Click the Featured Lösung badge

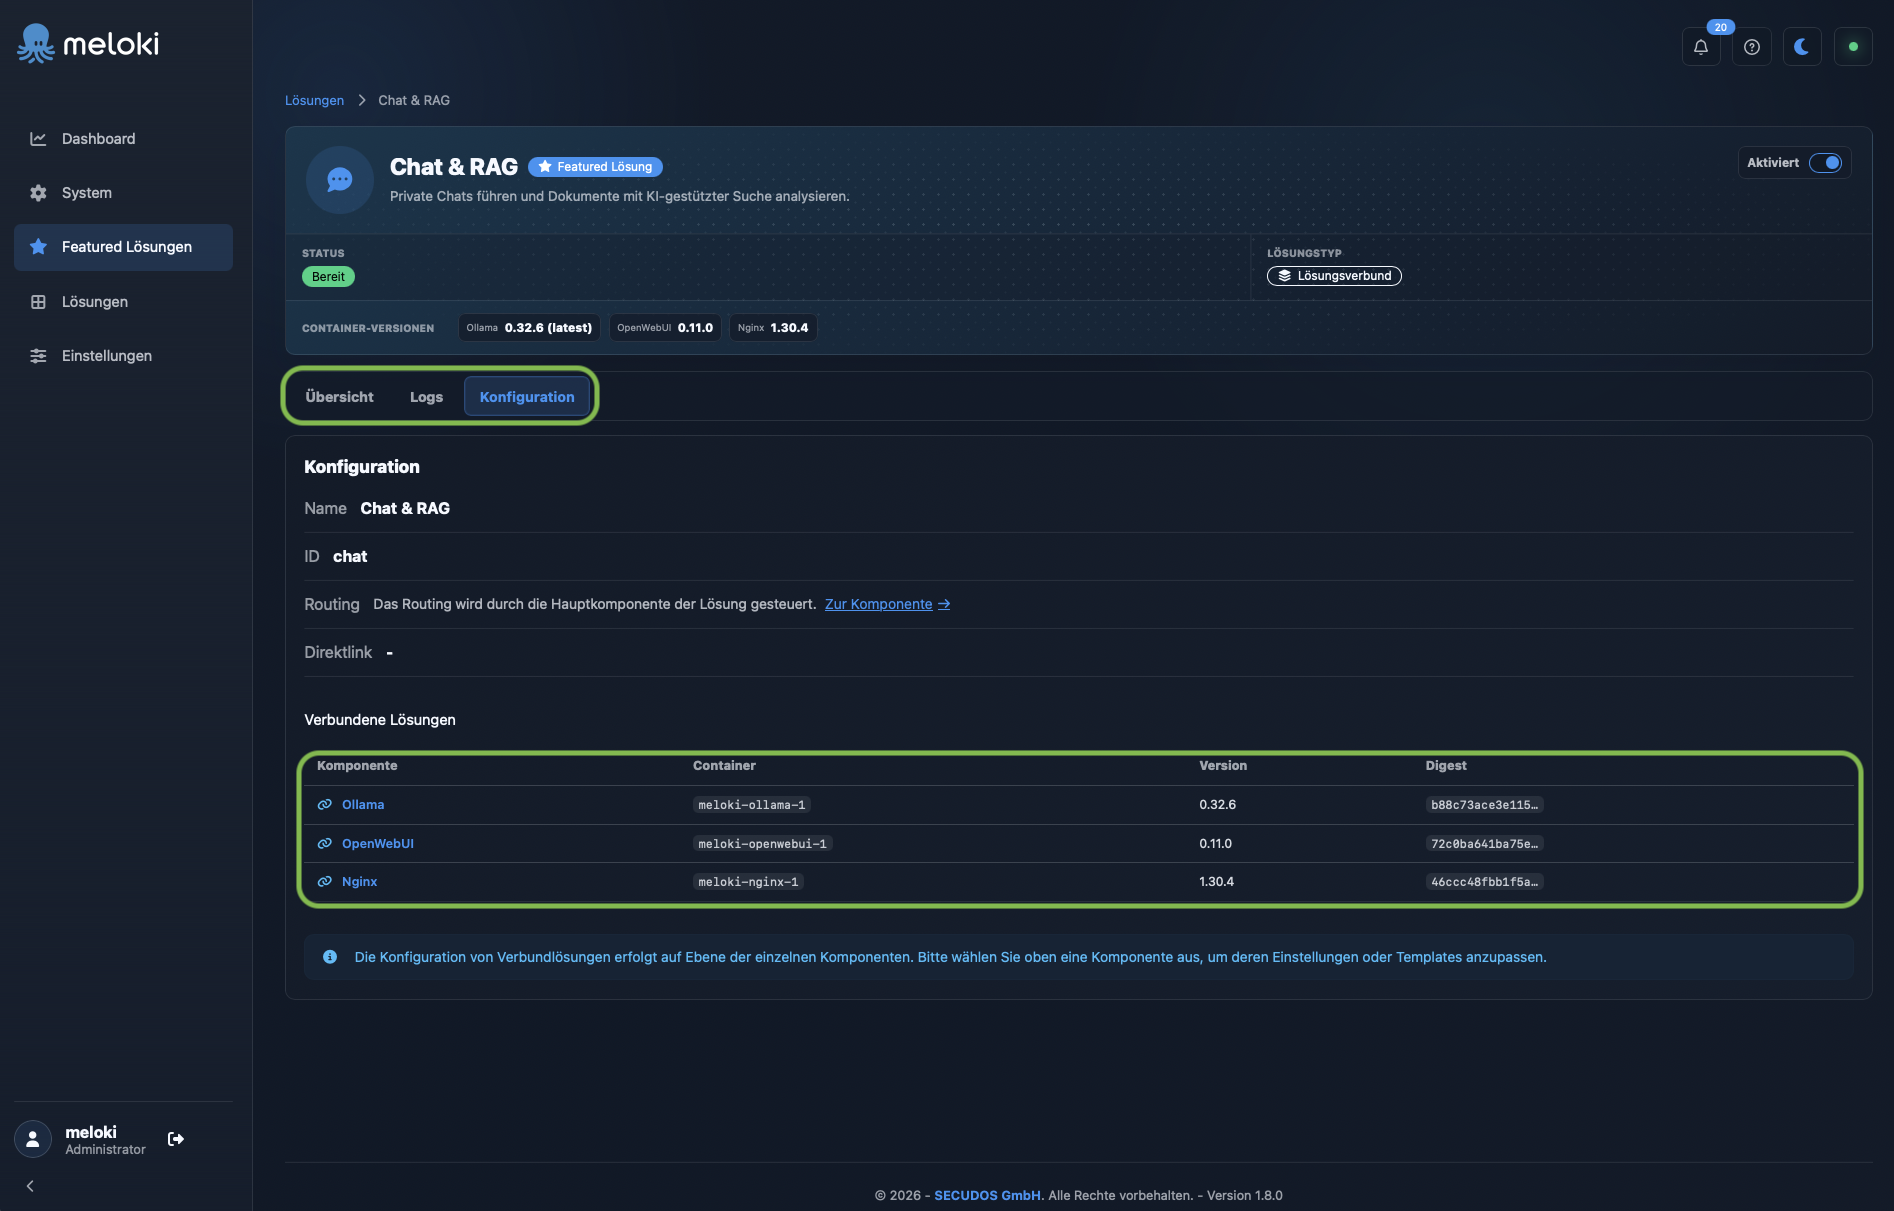pos(595,167)
